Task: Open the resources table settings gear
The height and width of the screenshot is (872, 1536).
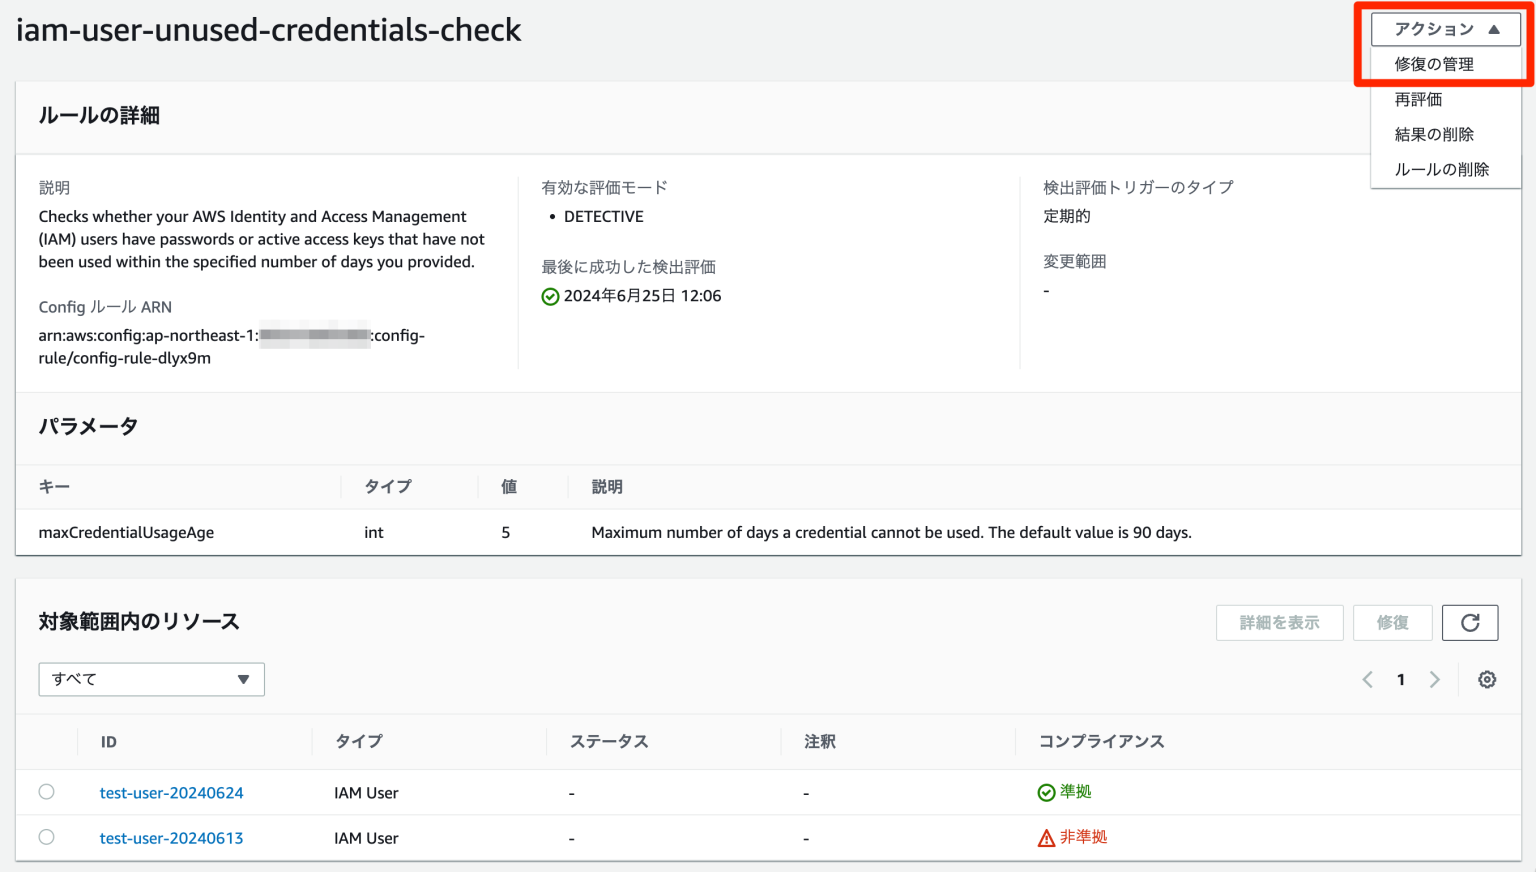Action: (1487, 679)
